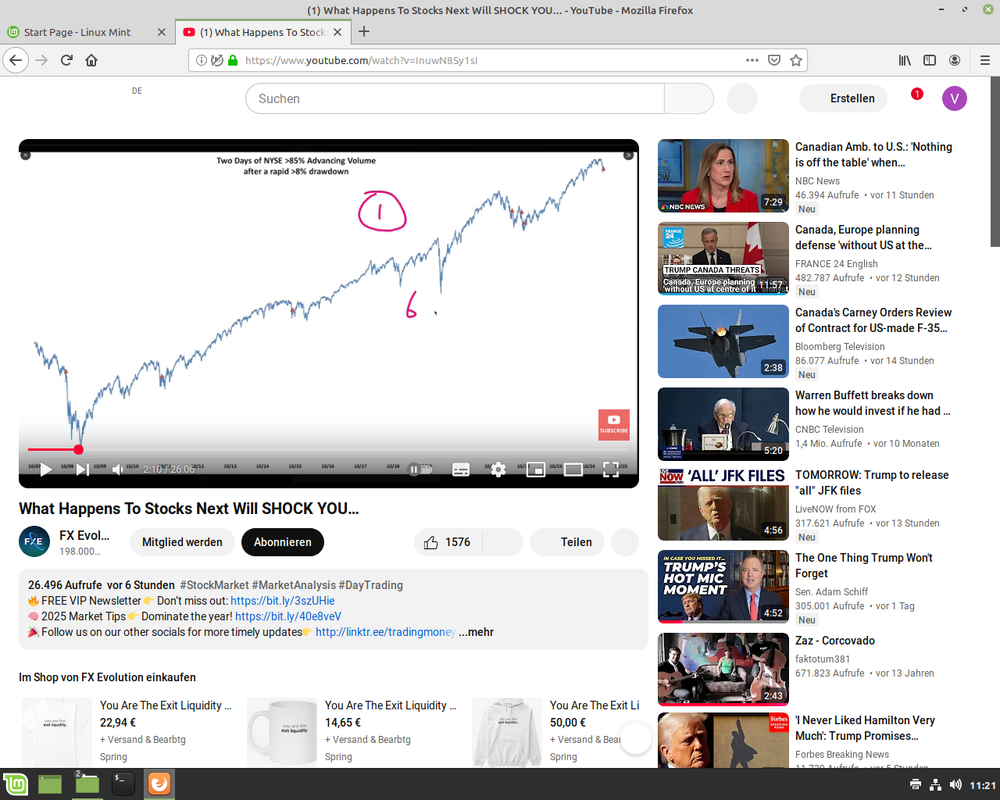Expand description with ...mehr
The image size is (1000, 800).
tap(476, 632)
